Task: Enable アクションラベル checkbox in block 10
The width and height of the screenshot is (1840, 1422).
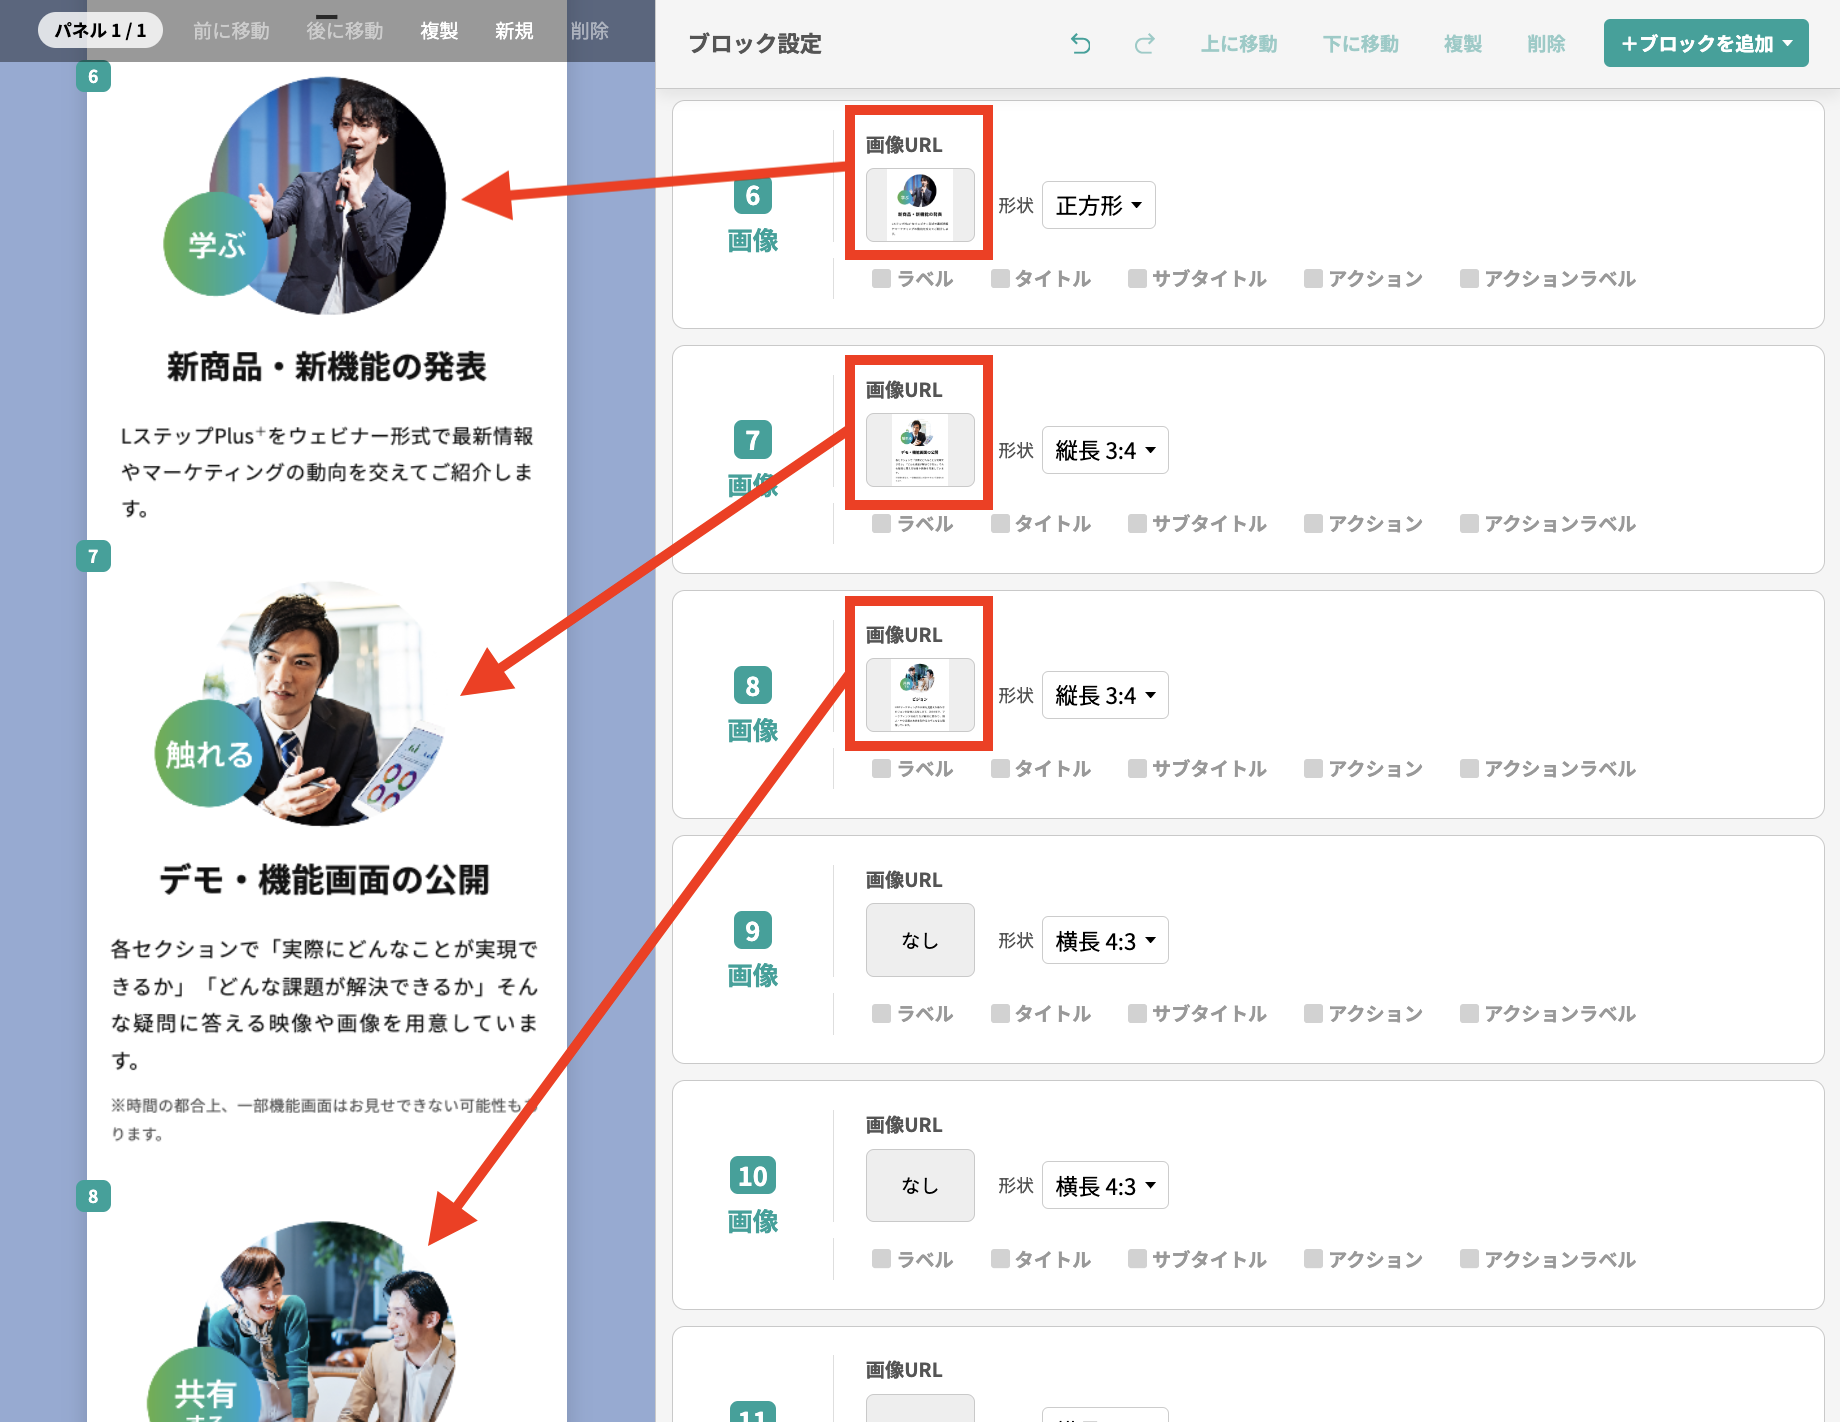Action: coord(1469,1259)
